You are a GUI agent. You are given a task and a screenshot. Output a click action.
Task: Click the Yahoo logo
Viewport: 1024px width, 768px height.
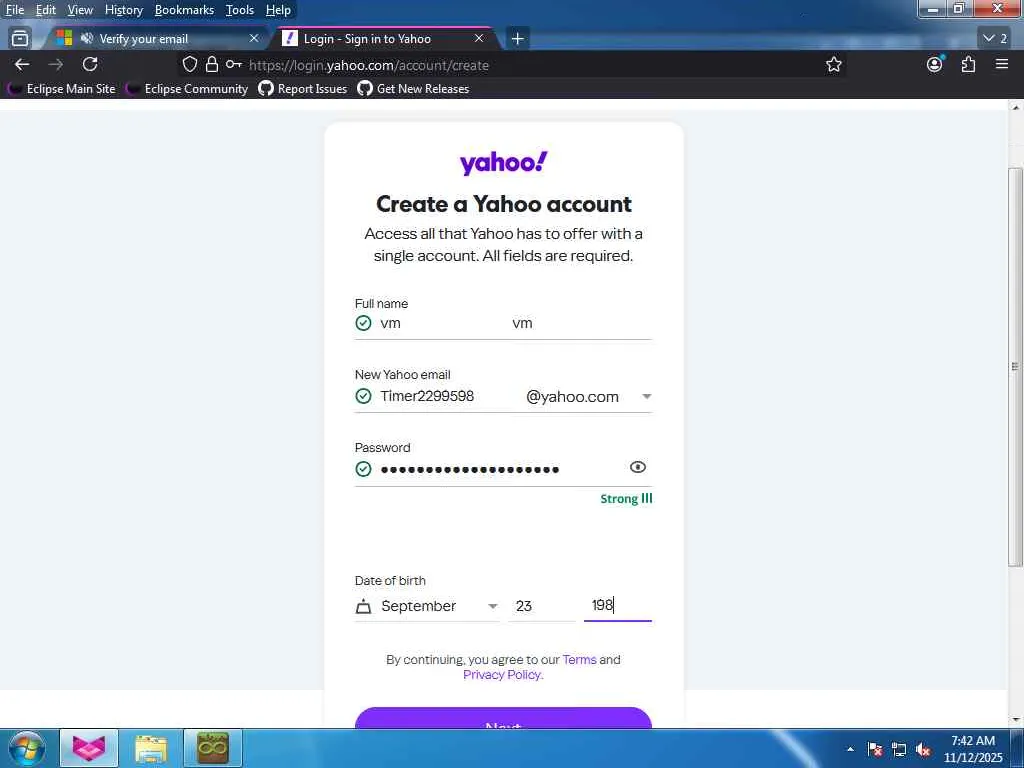click(x=504, y=163)
